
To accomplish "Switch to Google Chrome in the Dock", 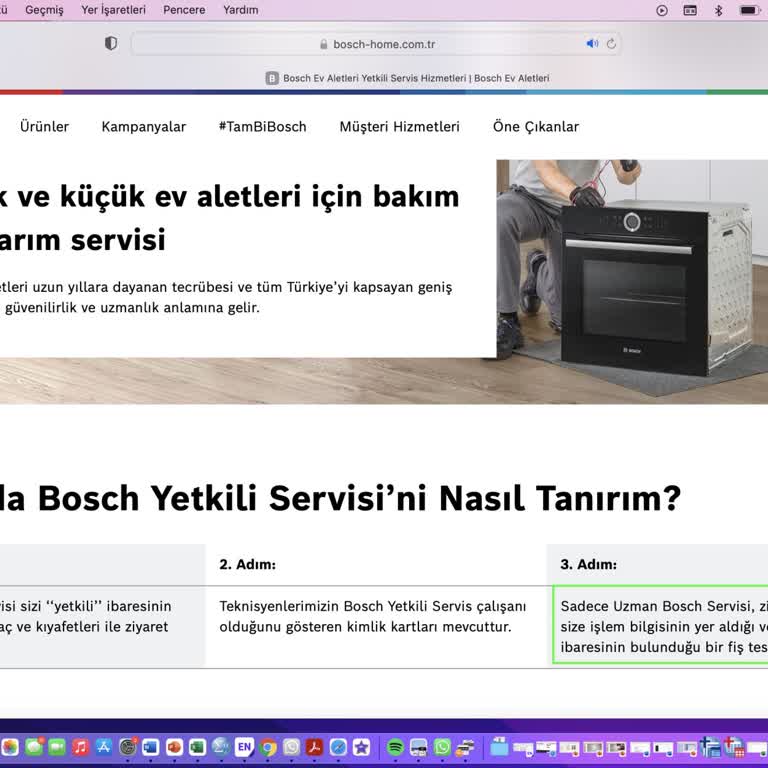I will click(268, 747).
